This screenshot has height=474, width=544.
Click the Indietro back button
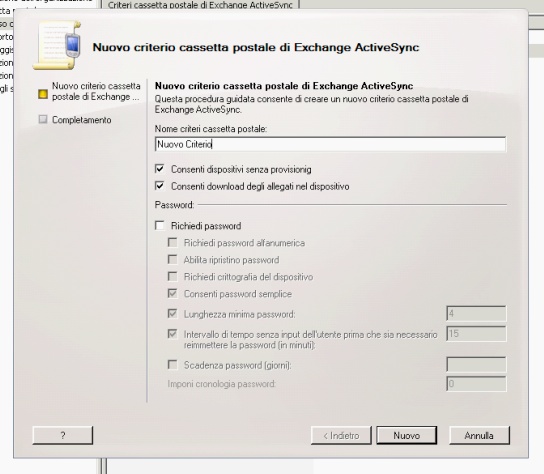point(341,435)
